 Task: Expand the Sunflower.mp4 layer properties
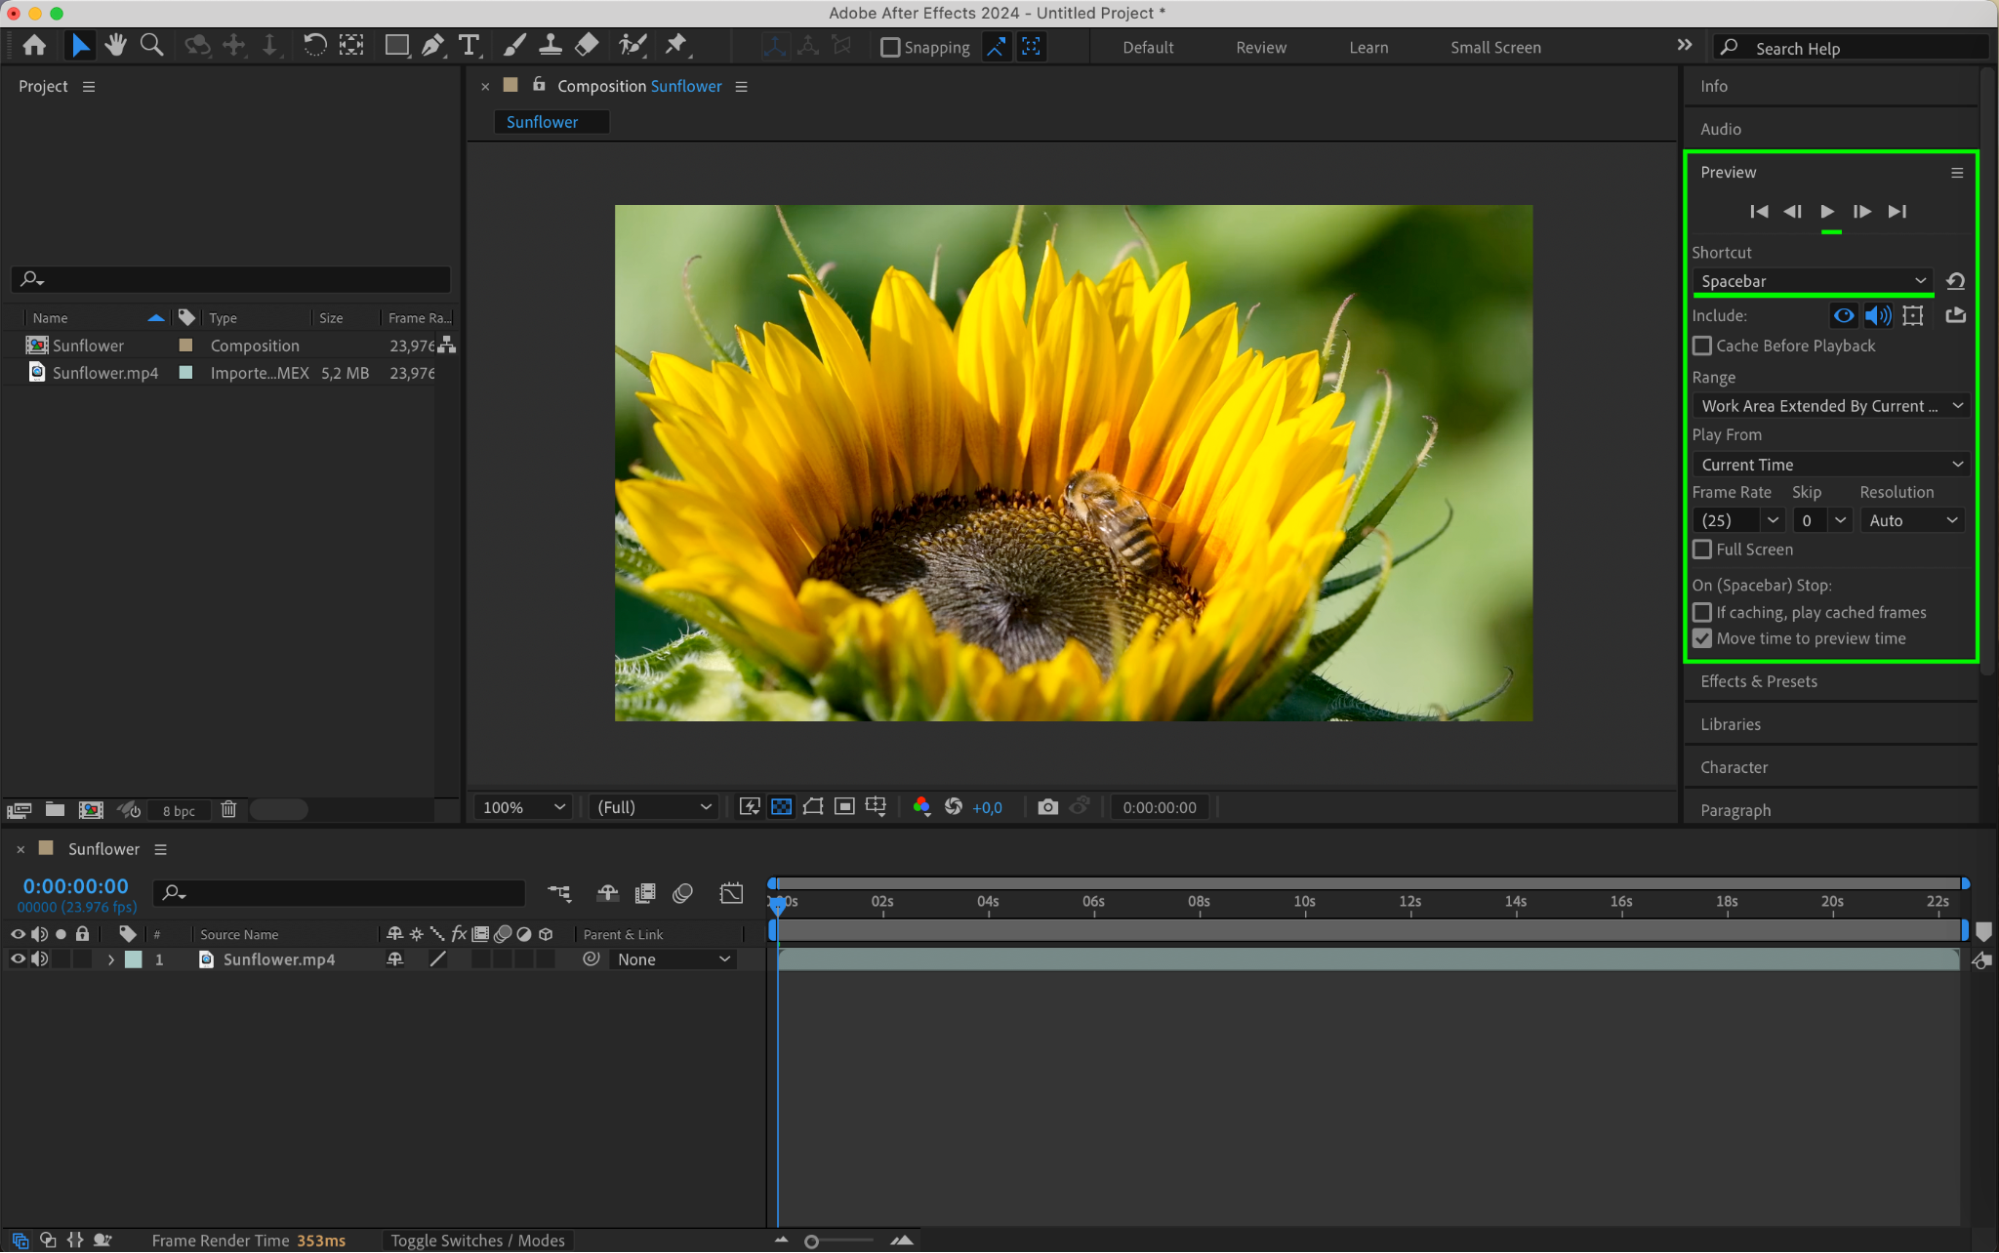pos(111,960)
